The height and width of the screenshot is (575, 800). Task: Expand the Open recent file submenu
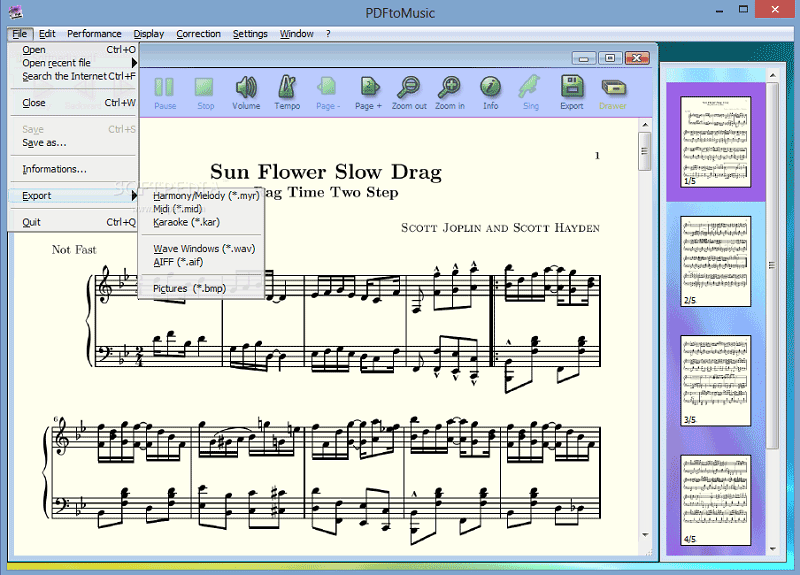tap(73, 63)
